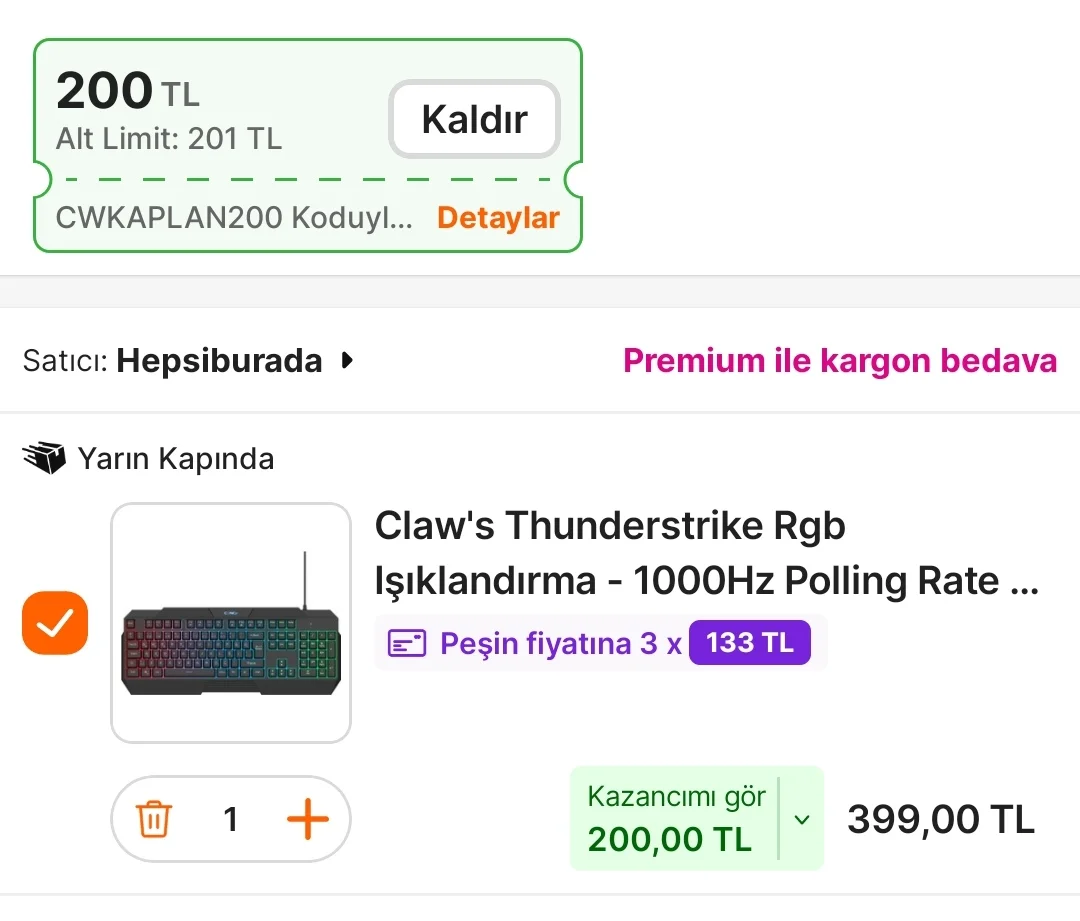Image resolution: width=1080 pixels, height=921 pixels.
Task: Tap the CWKAPLAN200 coupon code text
Action: (x=234, y=218)
